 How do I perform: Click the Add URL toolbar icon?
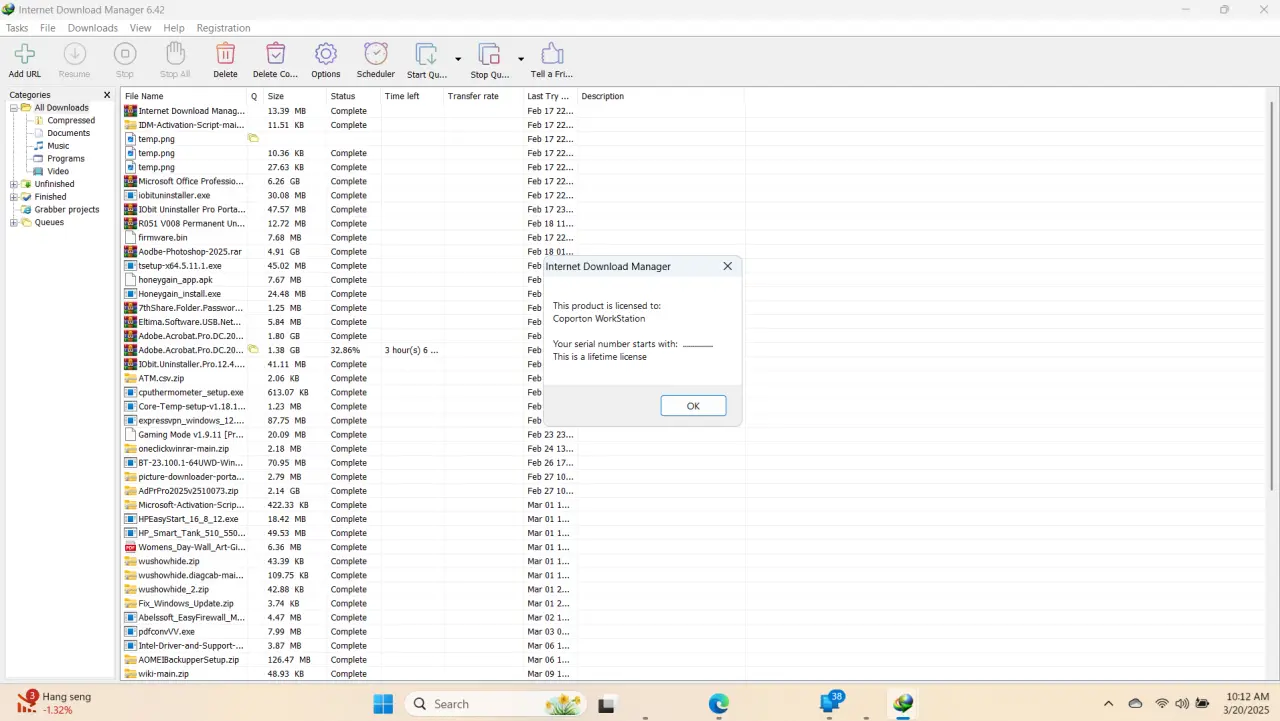coord(25,54)
